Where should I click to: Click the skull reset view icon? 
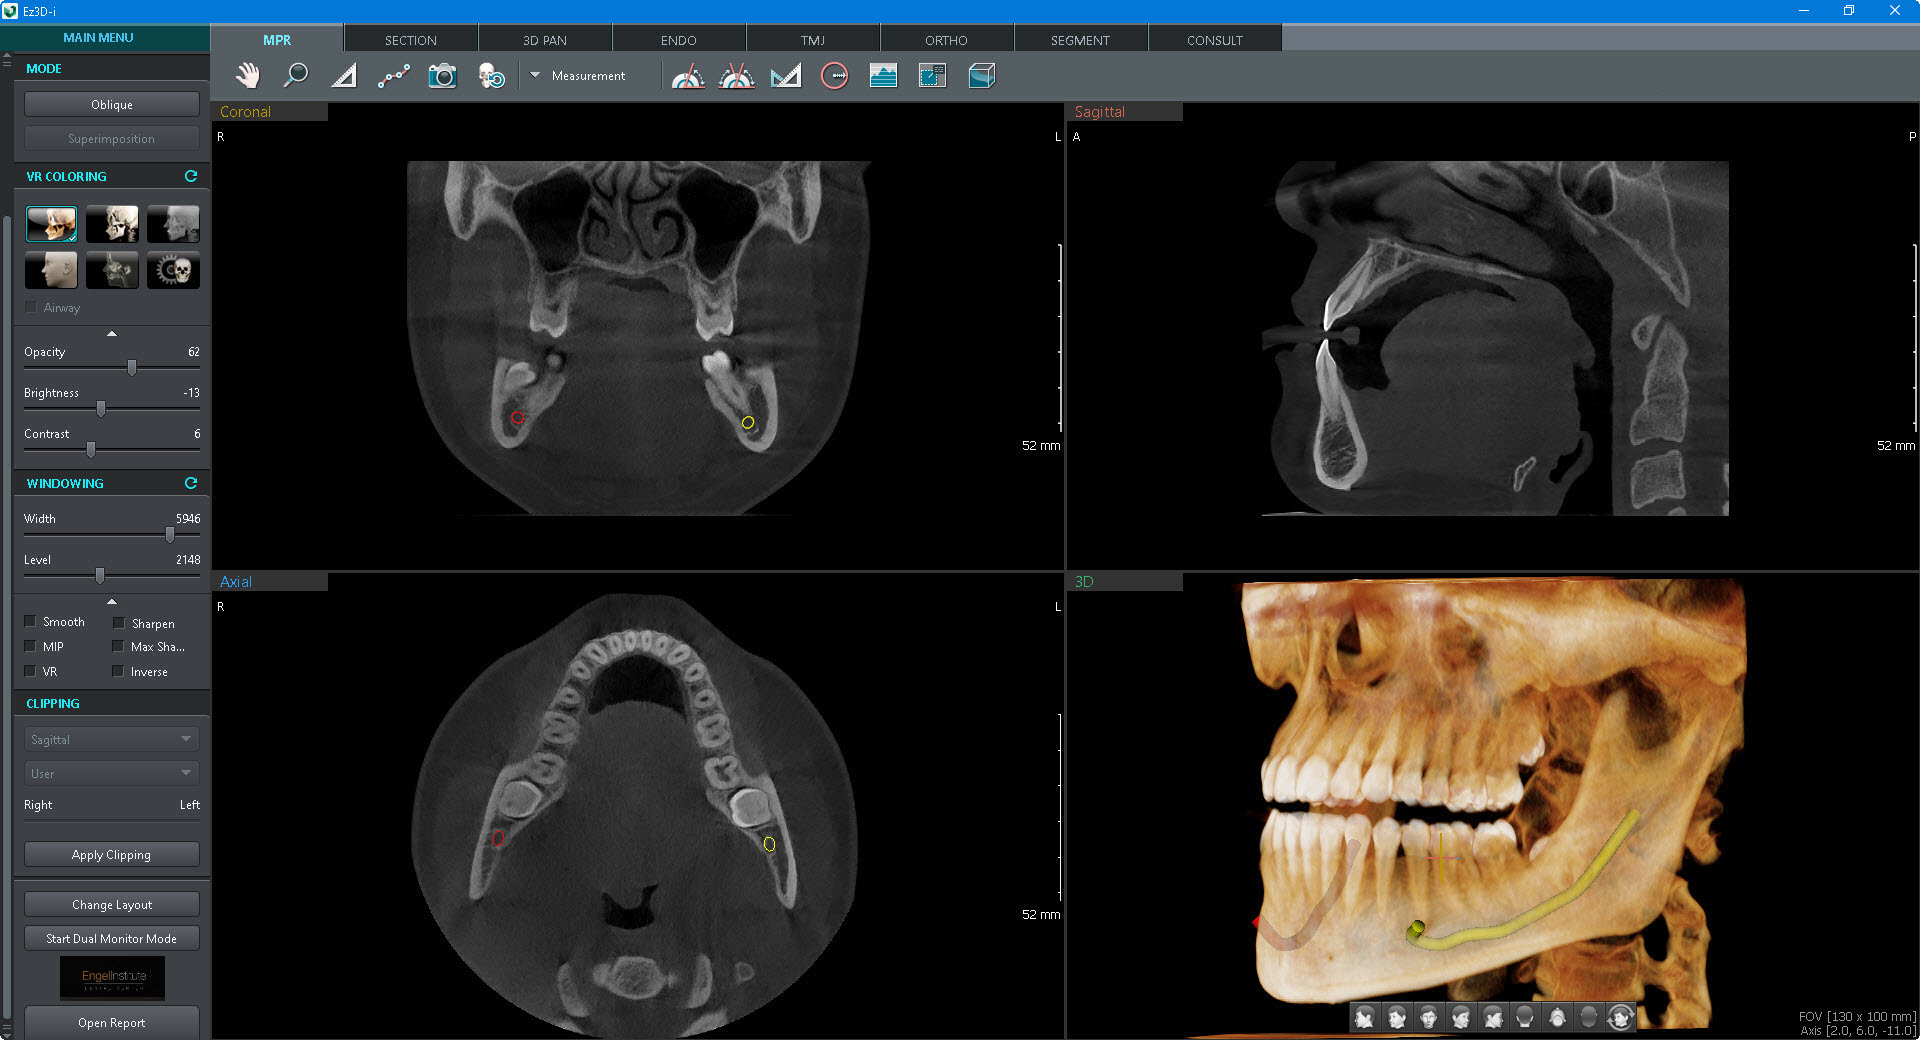click(x=491, y=76)
